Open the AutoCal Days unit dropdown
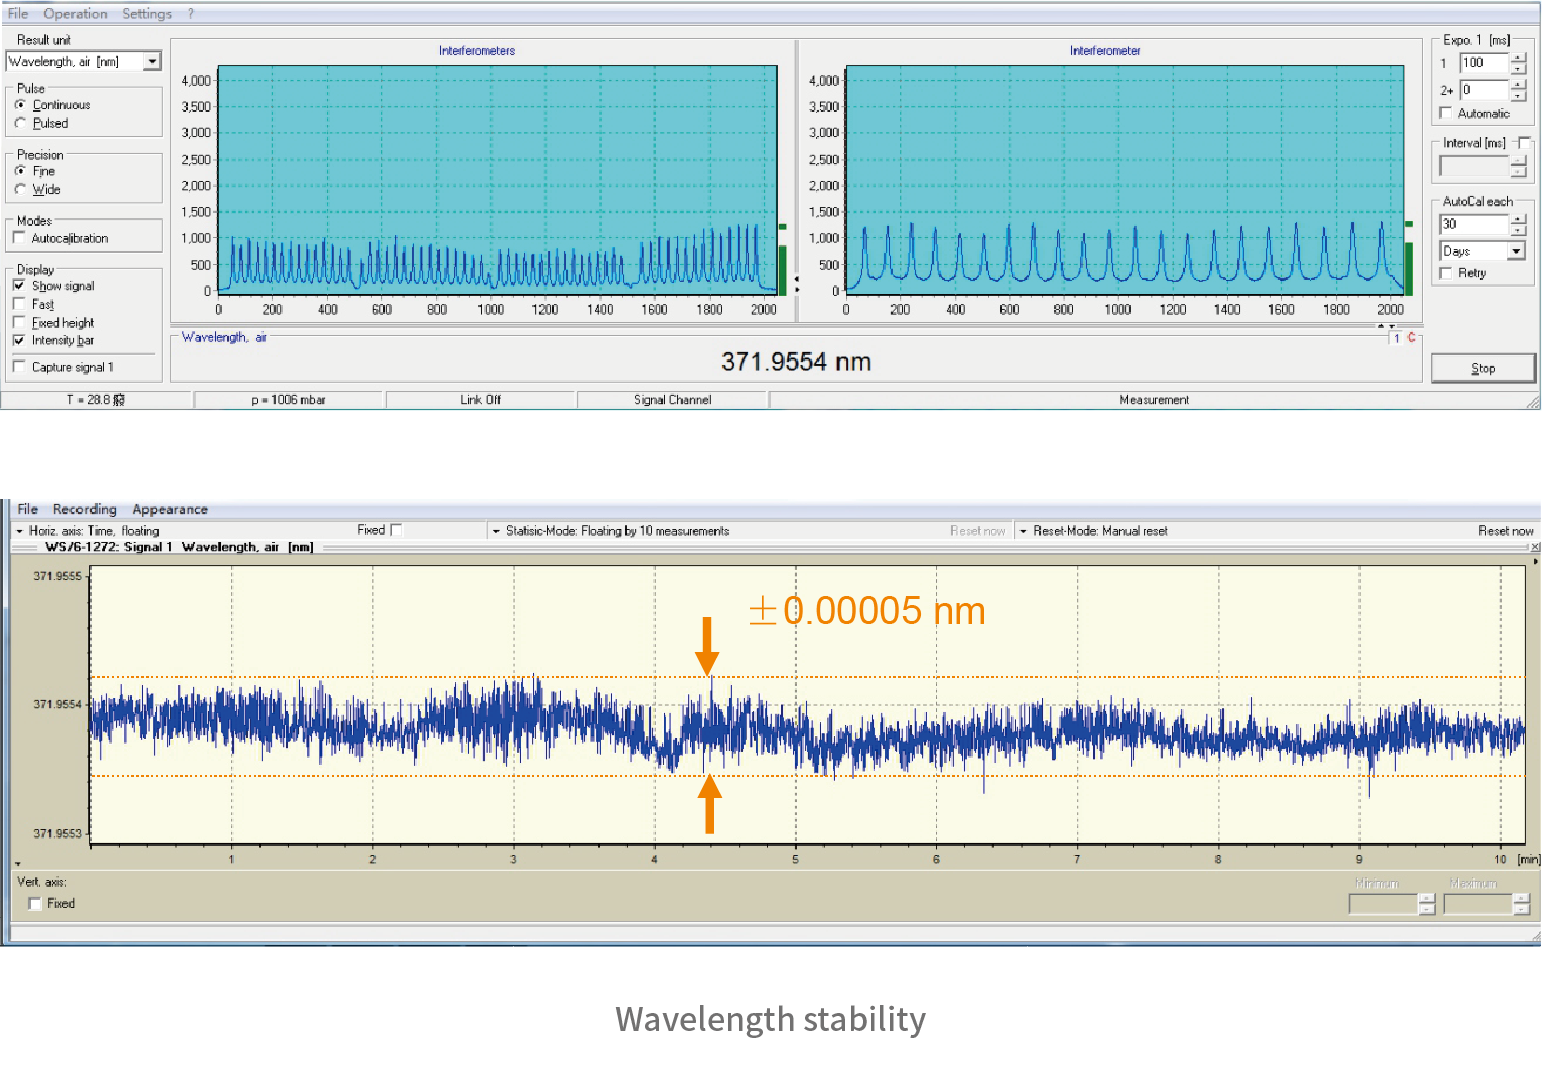Screen dimensions: 1542x1065 pos(1516,251)
